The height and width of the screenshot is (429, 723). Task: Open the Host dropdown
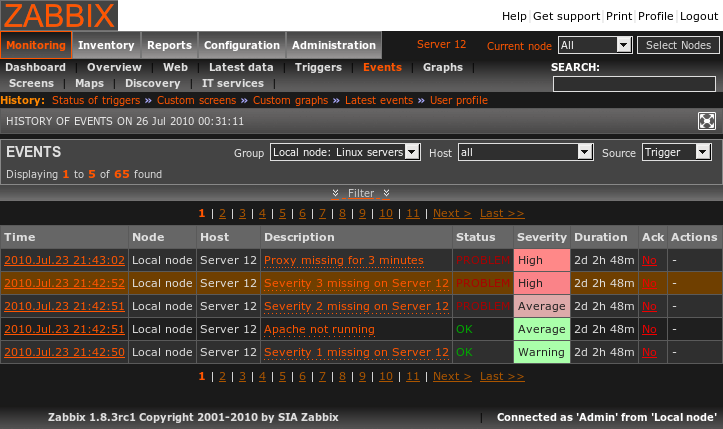click(x=525, y=152)
